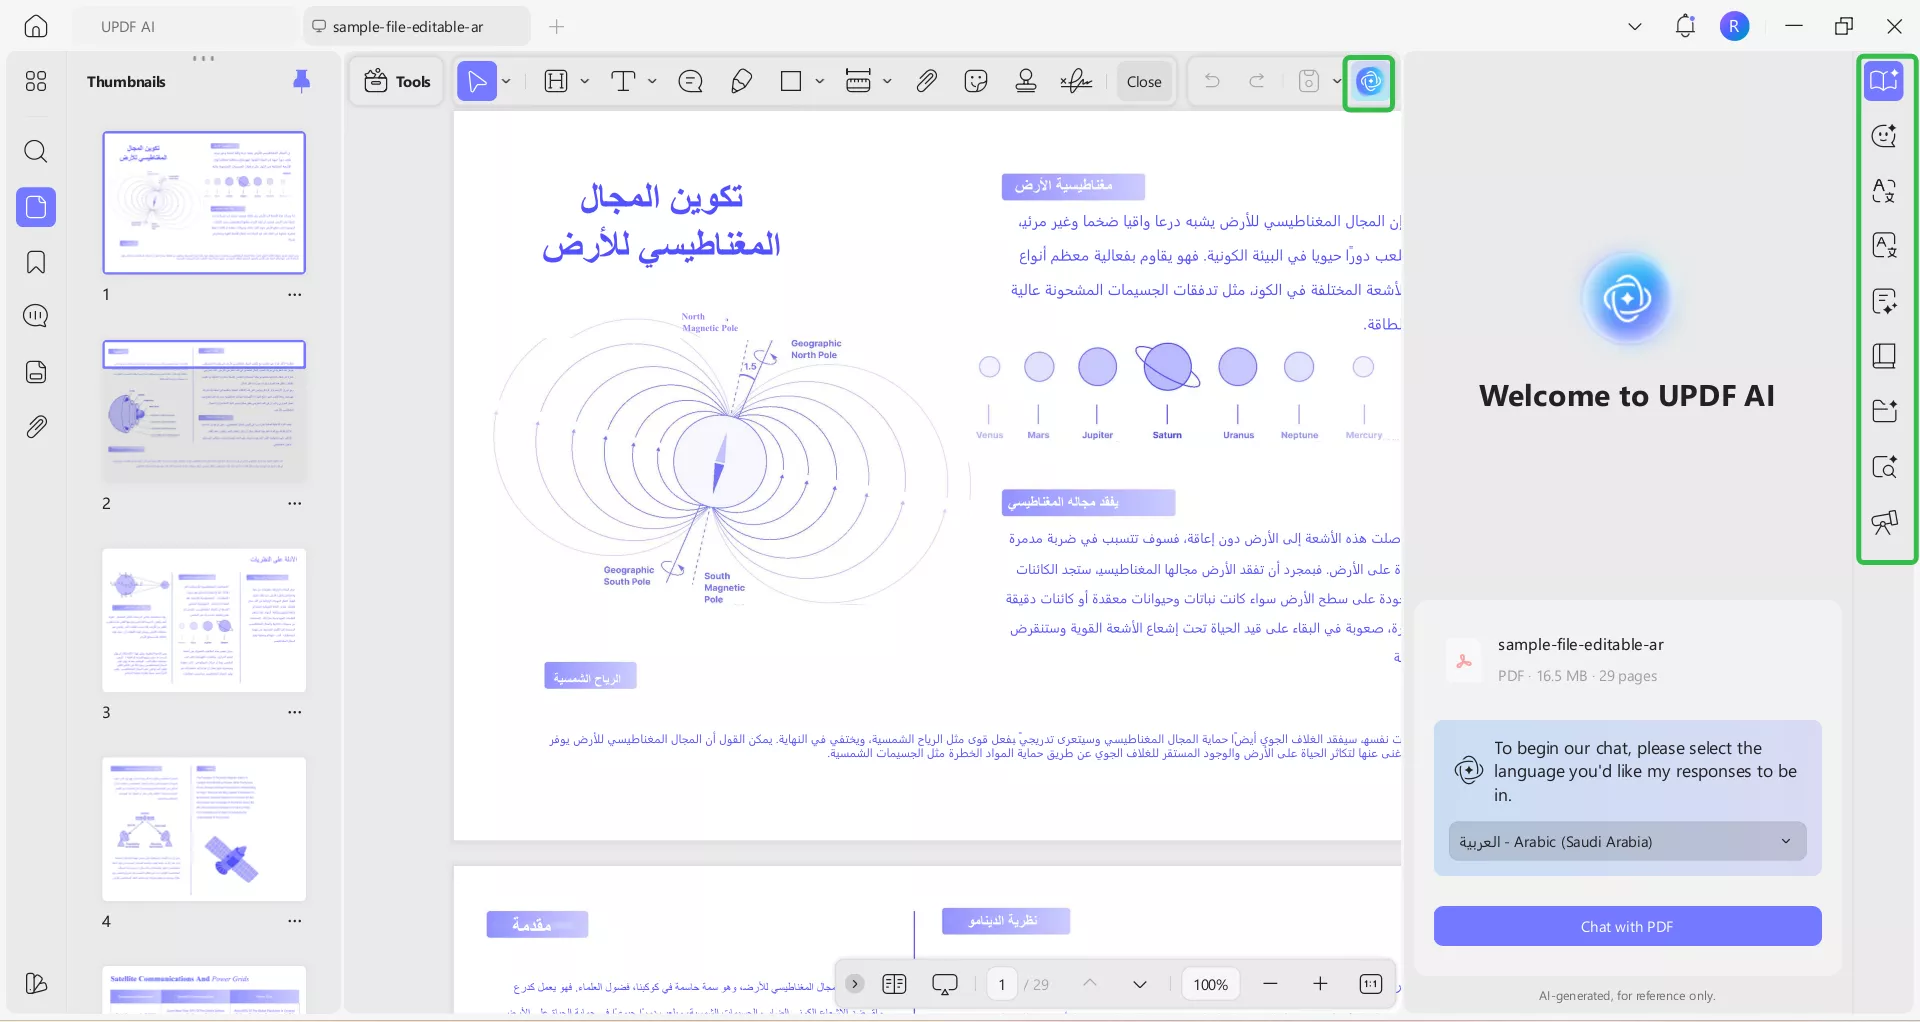Open the sticker tool
This screenshot has width=1920, height=1022.
976,81
